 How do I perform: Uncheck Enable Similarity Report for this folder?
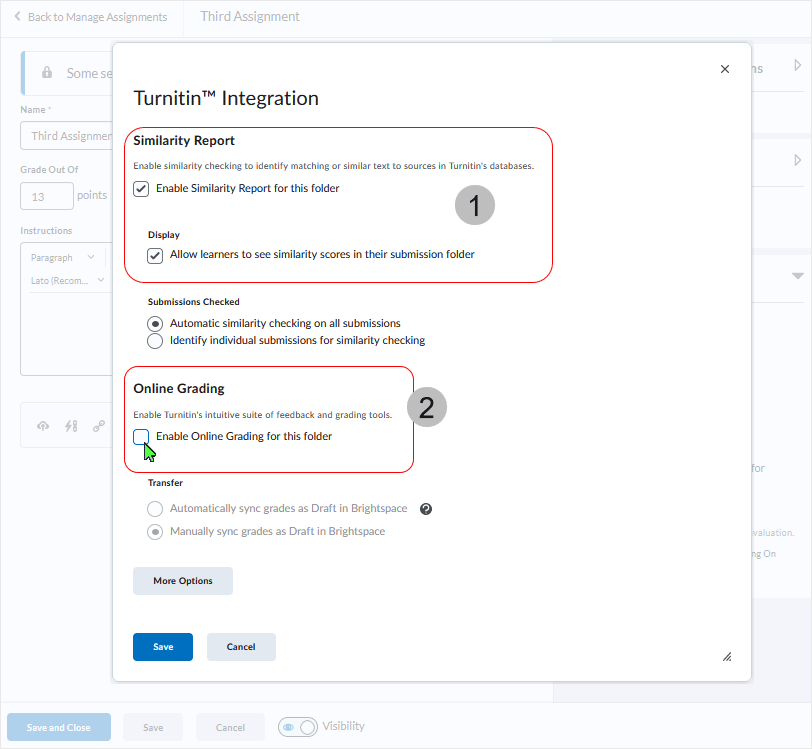click(141, 189)
